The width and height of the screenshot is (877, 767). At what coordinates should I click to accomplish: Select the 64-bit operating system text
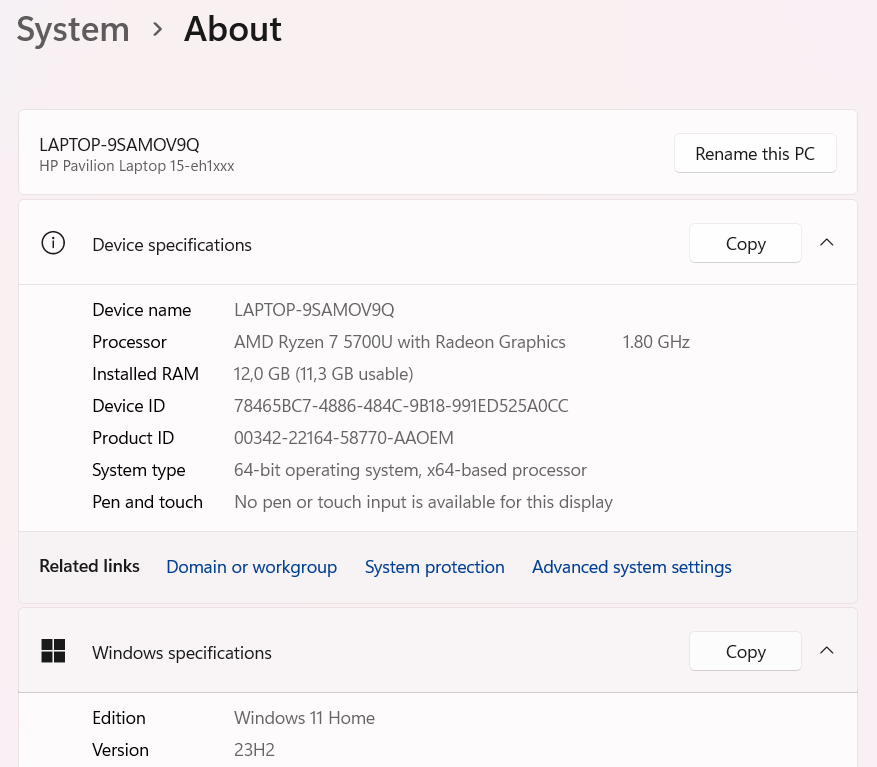[410, 470]
